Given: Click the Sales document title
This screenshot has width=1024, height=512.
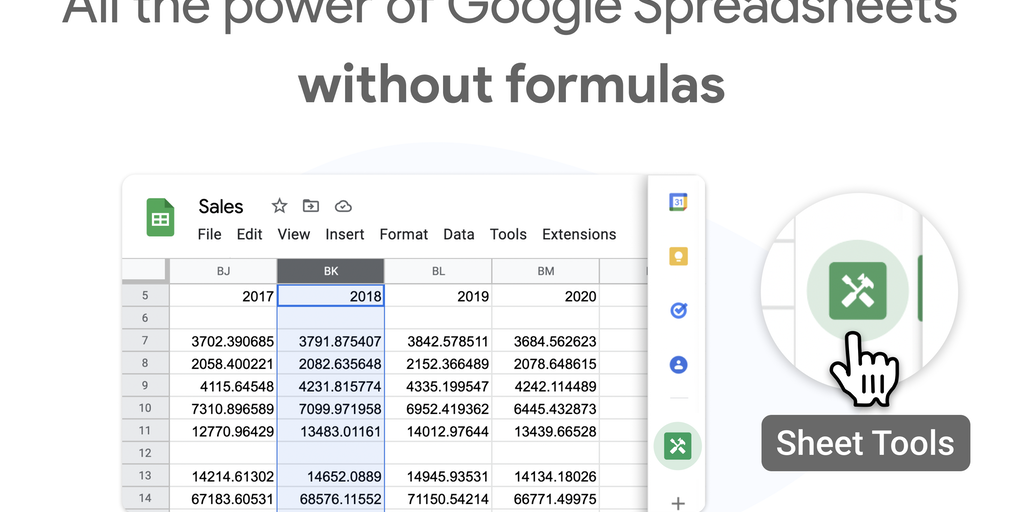Looking at the screenshot, I should tap(221, 206).
